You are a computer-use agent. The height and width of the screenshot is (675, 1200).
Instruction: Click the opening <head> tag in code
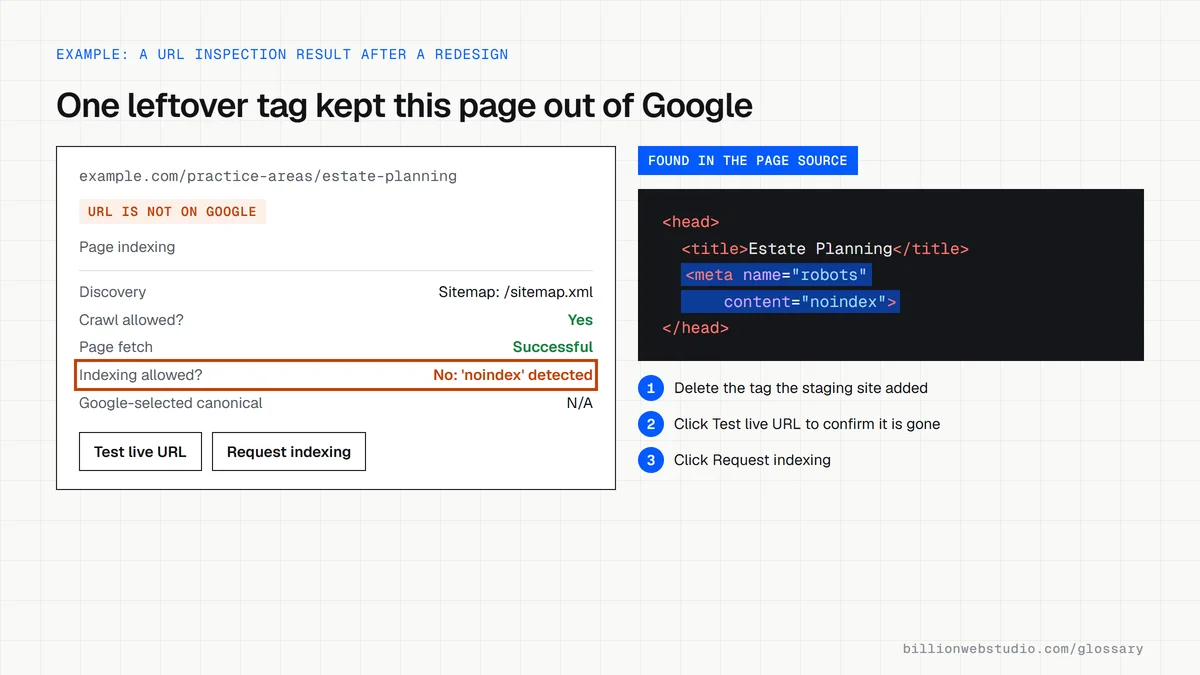click(691, 222)
